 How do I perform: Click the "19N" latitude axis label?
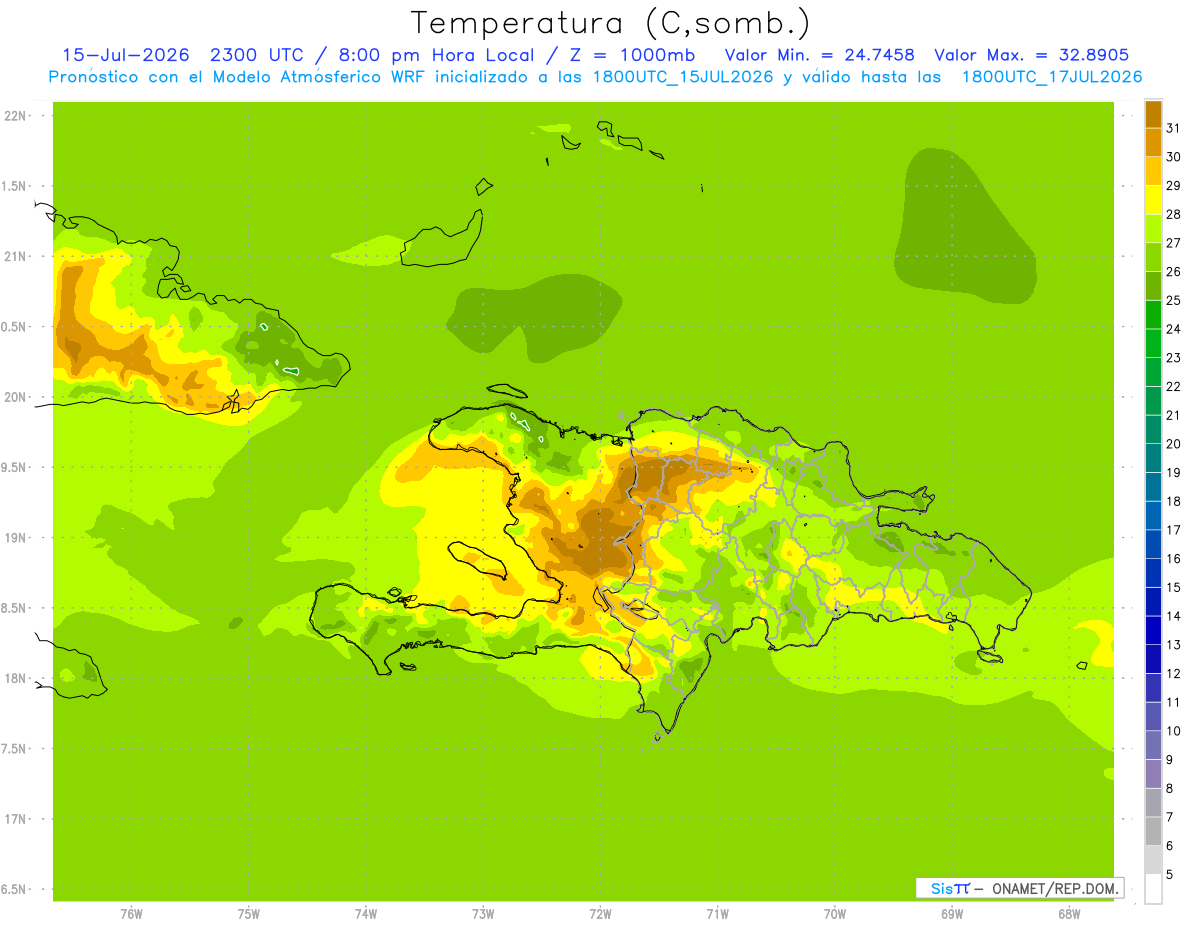(14, 537)
